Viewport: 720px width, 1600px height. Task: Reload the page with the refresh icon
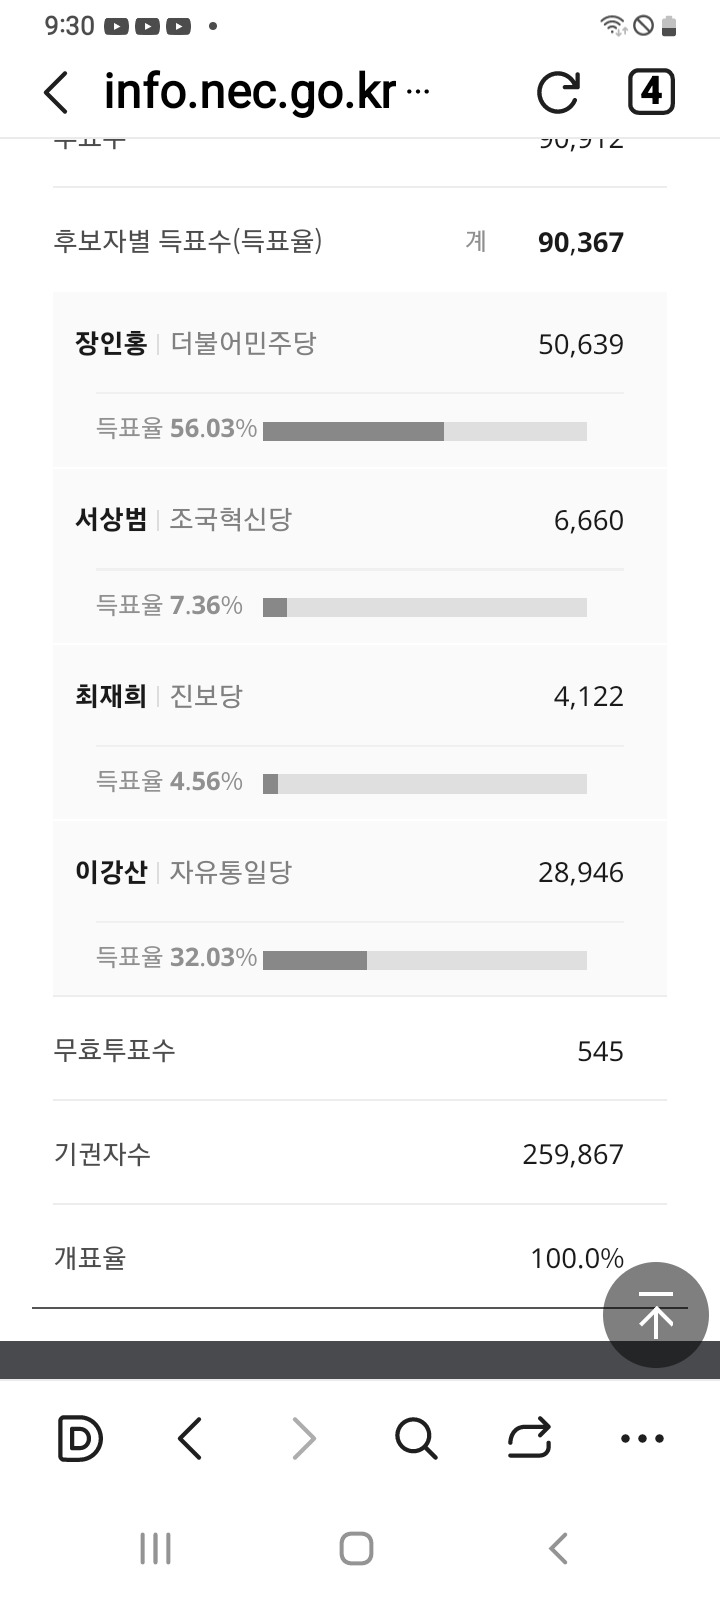pyautogui.click(x=557, y=93)
